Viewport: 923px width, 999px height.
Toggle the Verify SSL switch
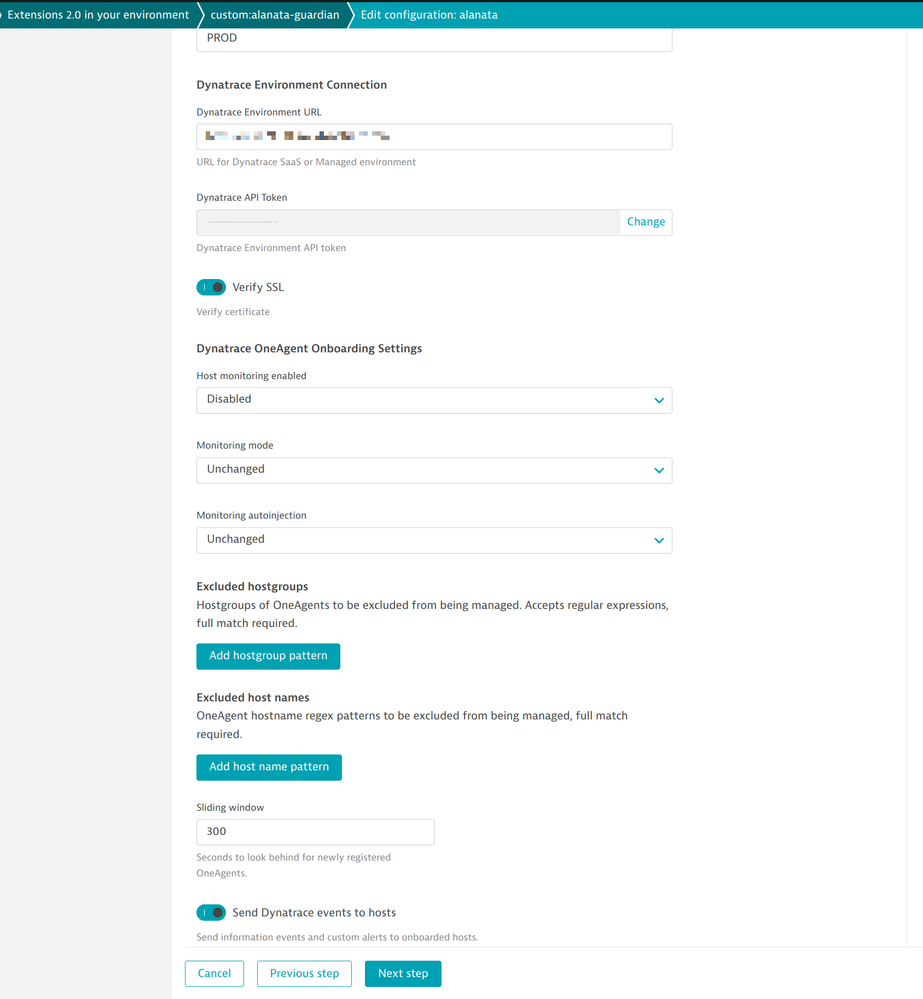pyautogui.click(x=211, y=288)
